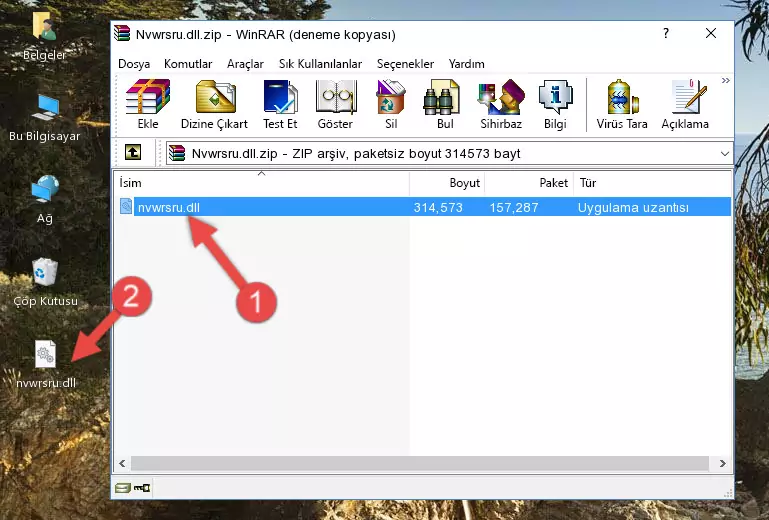The height and width of the screenshot is (520, 769).
Task: Open the Araçlar menu
Action: tap(245, 64)
